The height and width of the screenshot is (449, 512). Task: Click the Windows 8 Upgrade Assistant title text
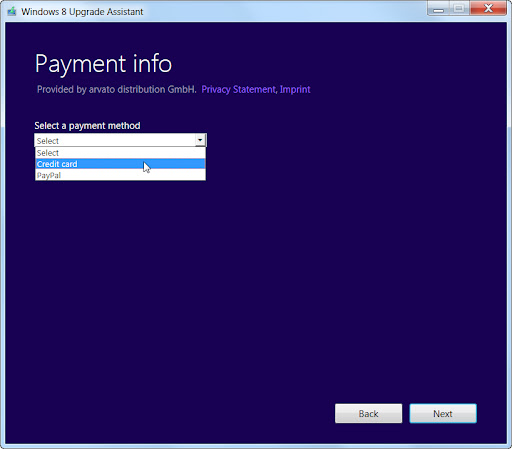point(82,12)
